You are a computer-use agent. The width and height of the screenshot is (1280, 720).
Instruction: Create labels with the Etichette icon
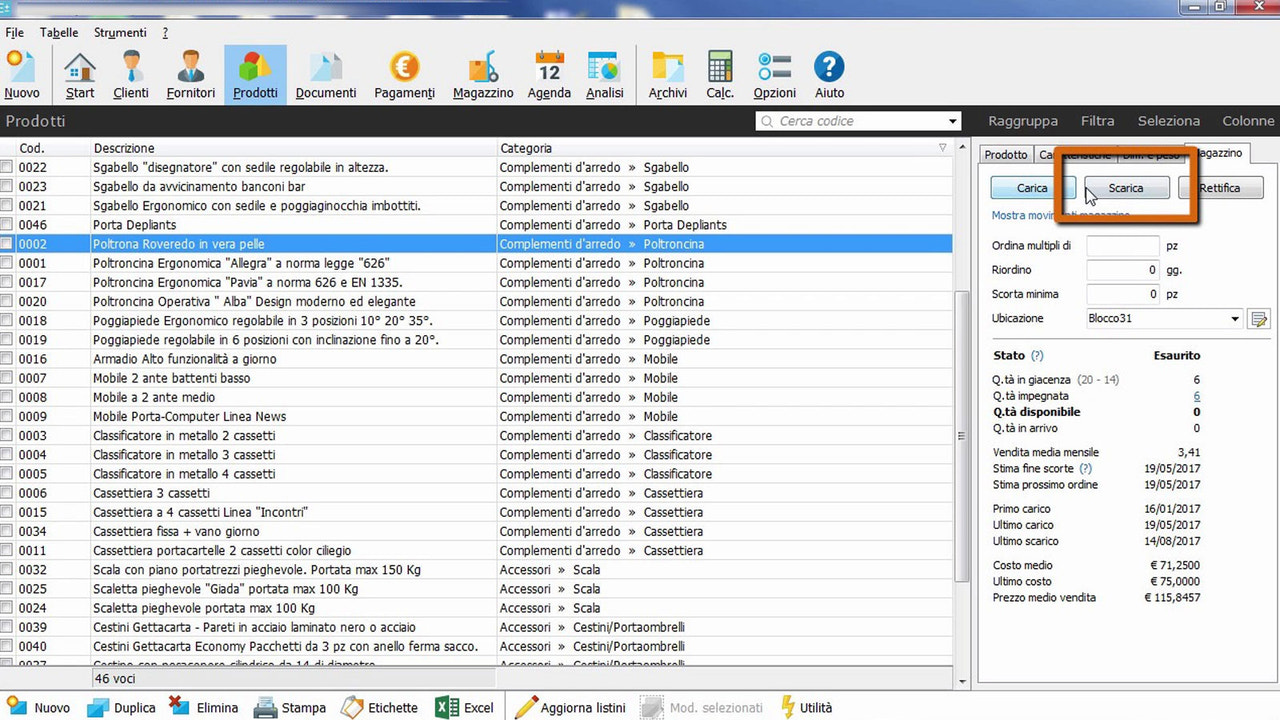(x=380, y=707)
